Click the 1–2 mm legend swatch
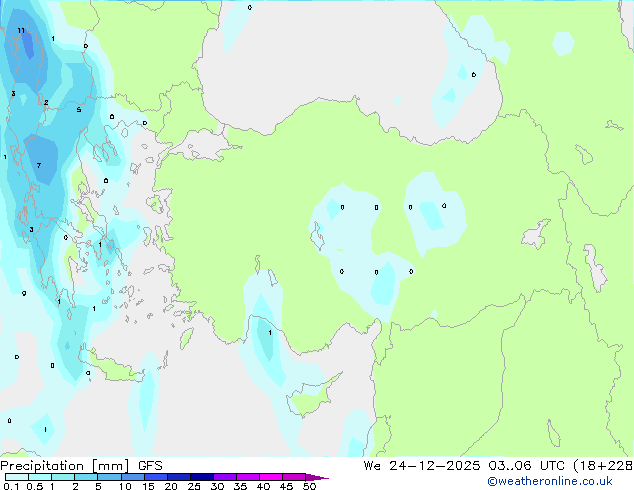Image resolution: width=634 pixels, height=490 pixels. coord(63,477)
